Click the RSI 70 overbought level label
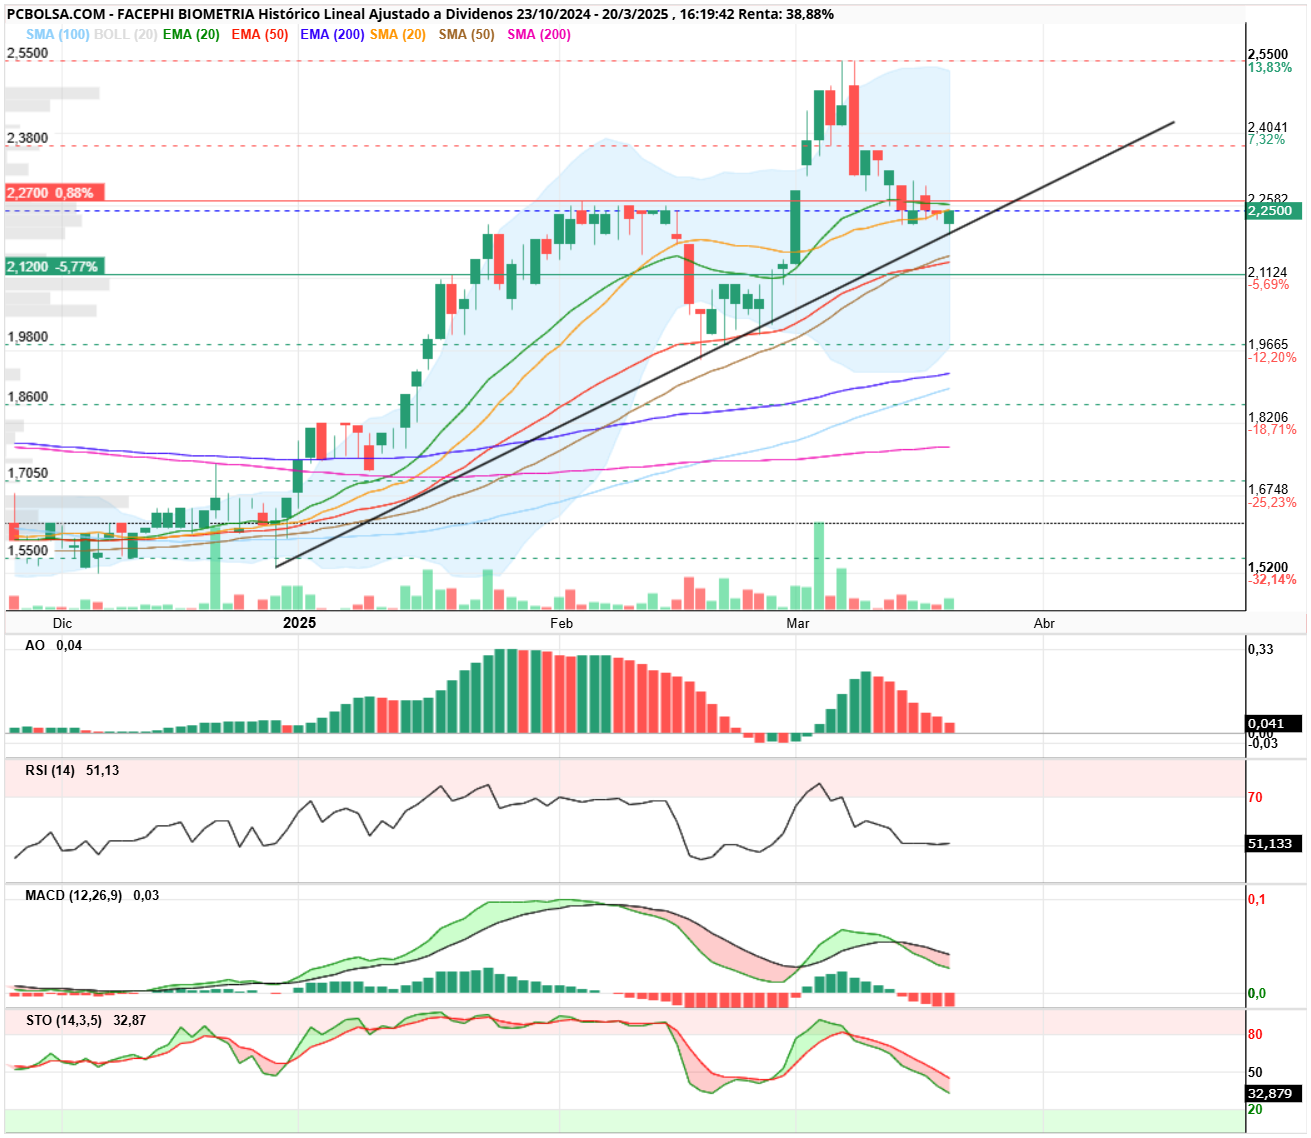This screenshot has height=1138, width=1311. (1255, 797)
